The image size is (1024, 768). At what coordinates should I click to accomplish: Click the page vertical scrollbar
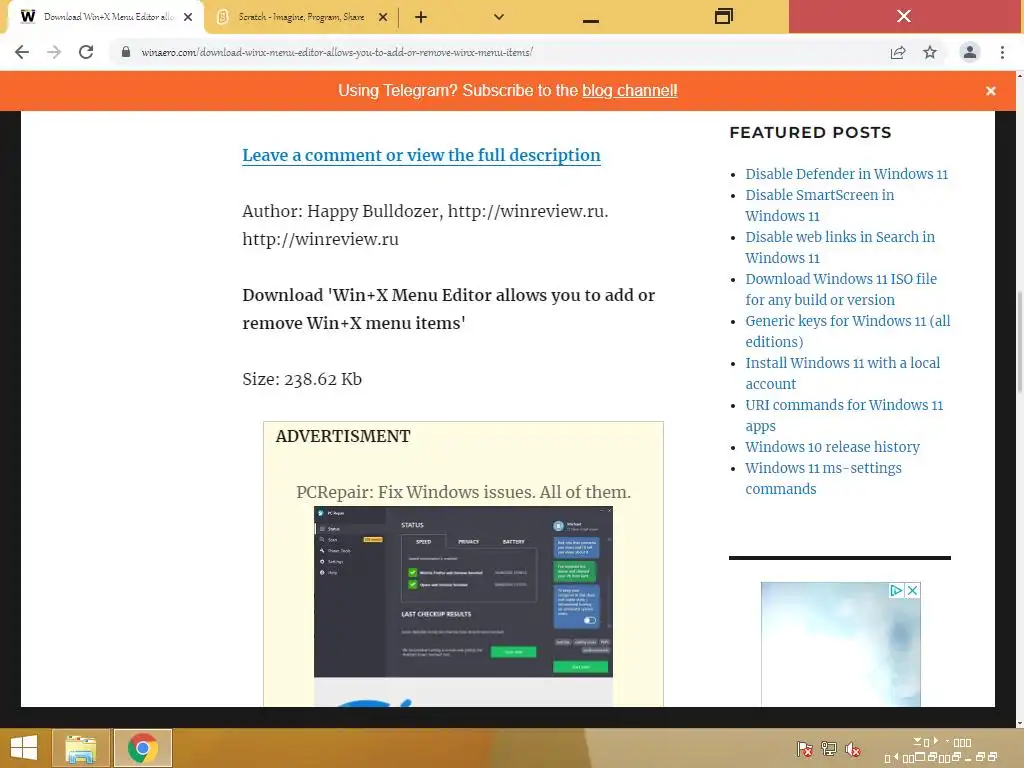click(1019, 340)
